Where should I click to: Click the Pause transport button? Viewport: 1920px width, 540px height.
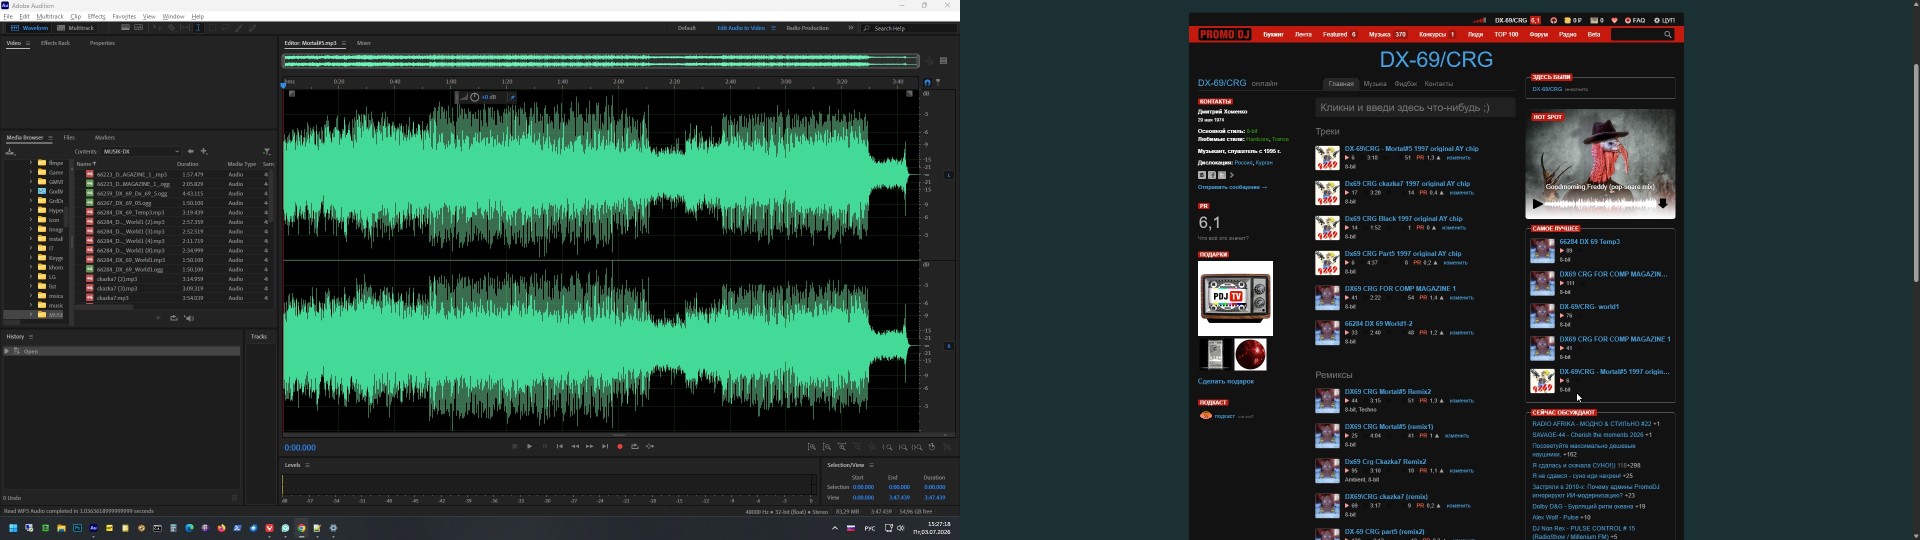(x=545, y=446)
